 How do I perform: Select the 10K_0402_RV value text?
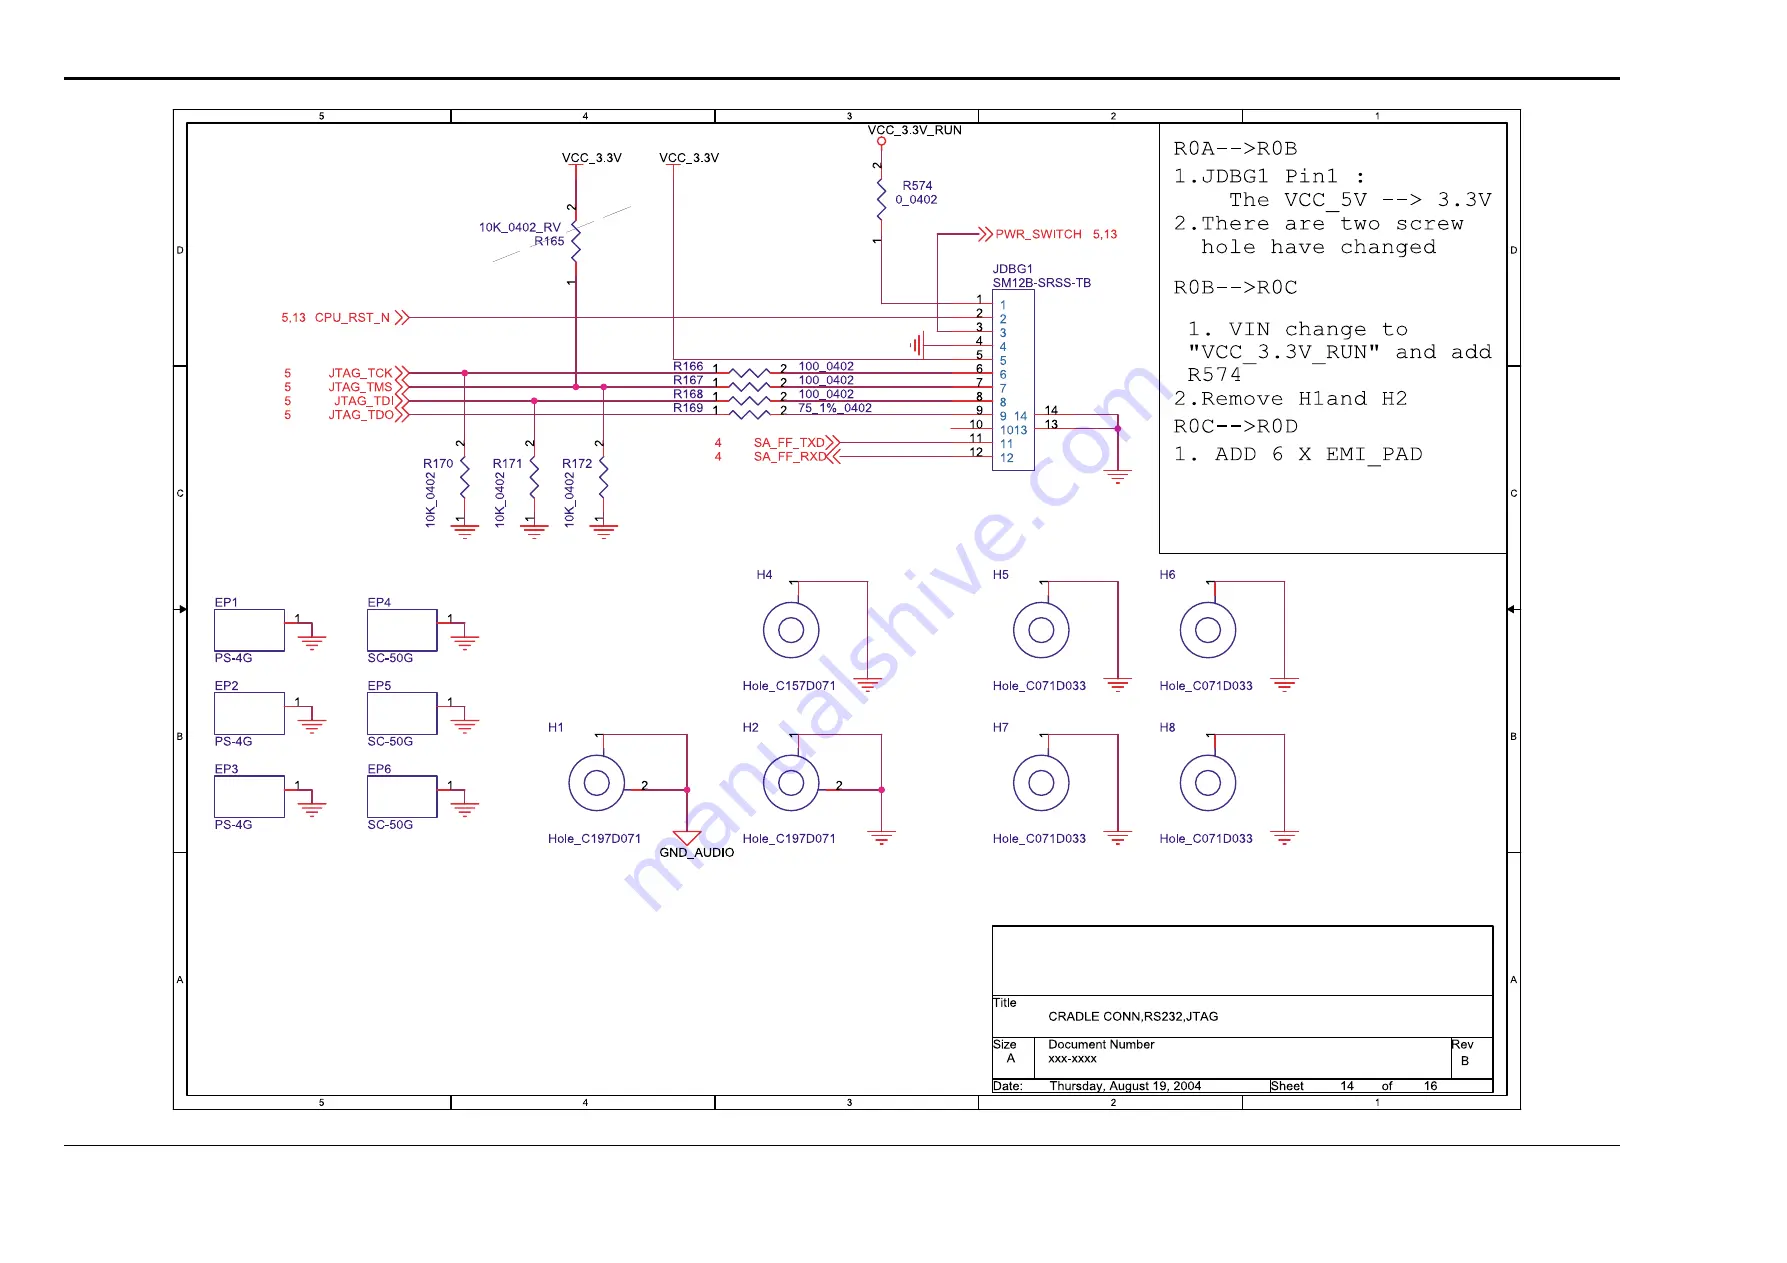point(520,227)
